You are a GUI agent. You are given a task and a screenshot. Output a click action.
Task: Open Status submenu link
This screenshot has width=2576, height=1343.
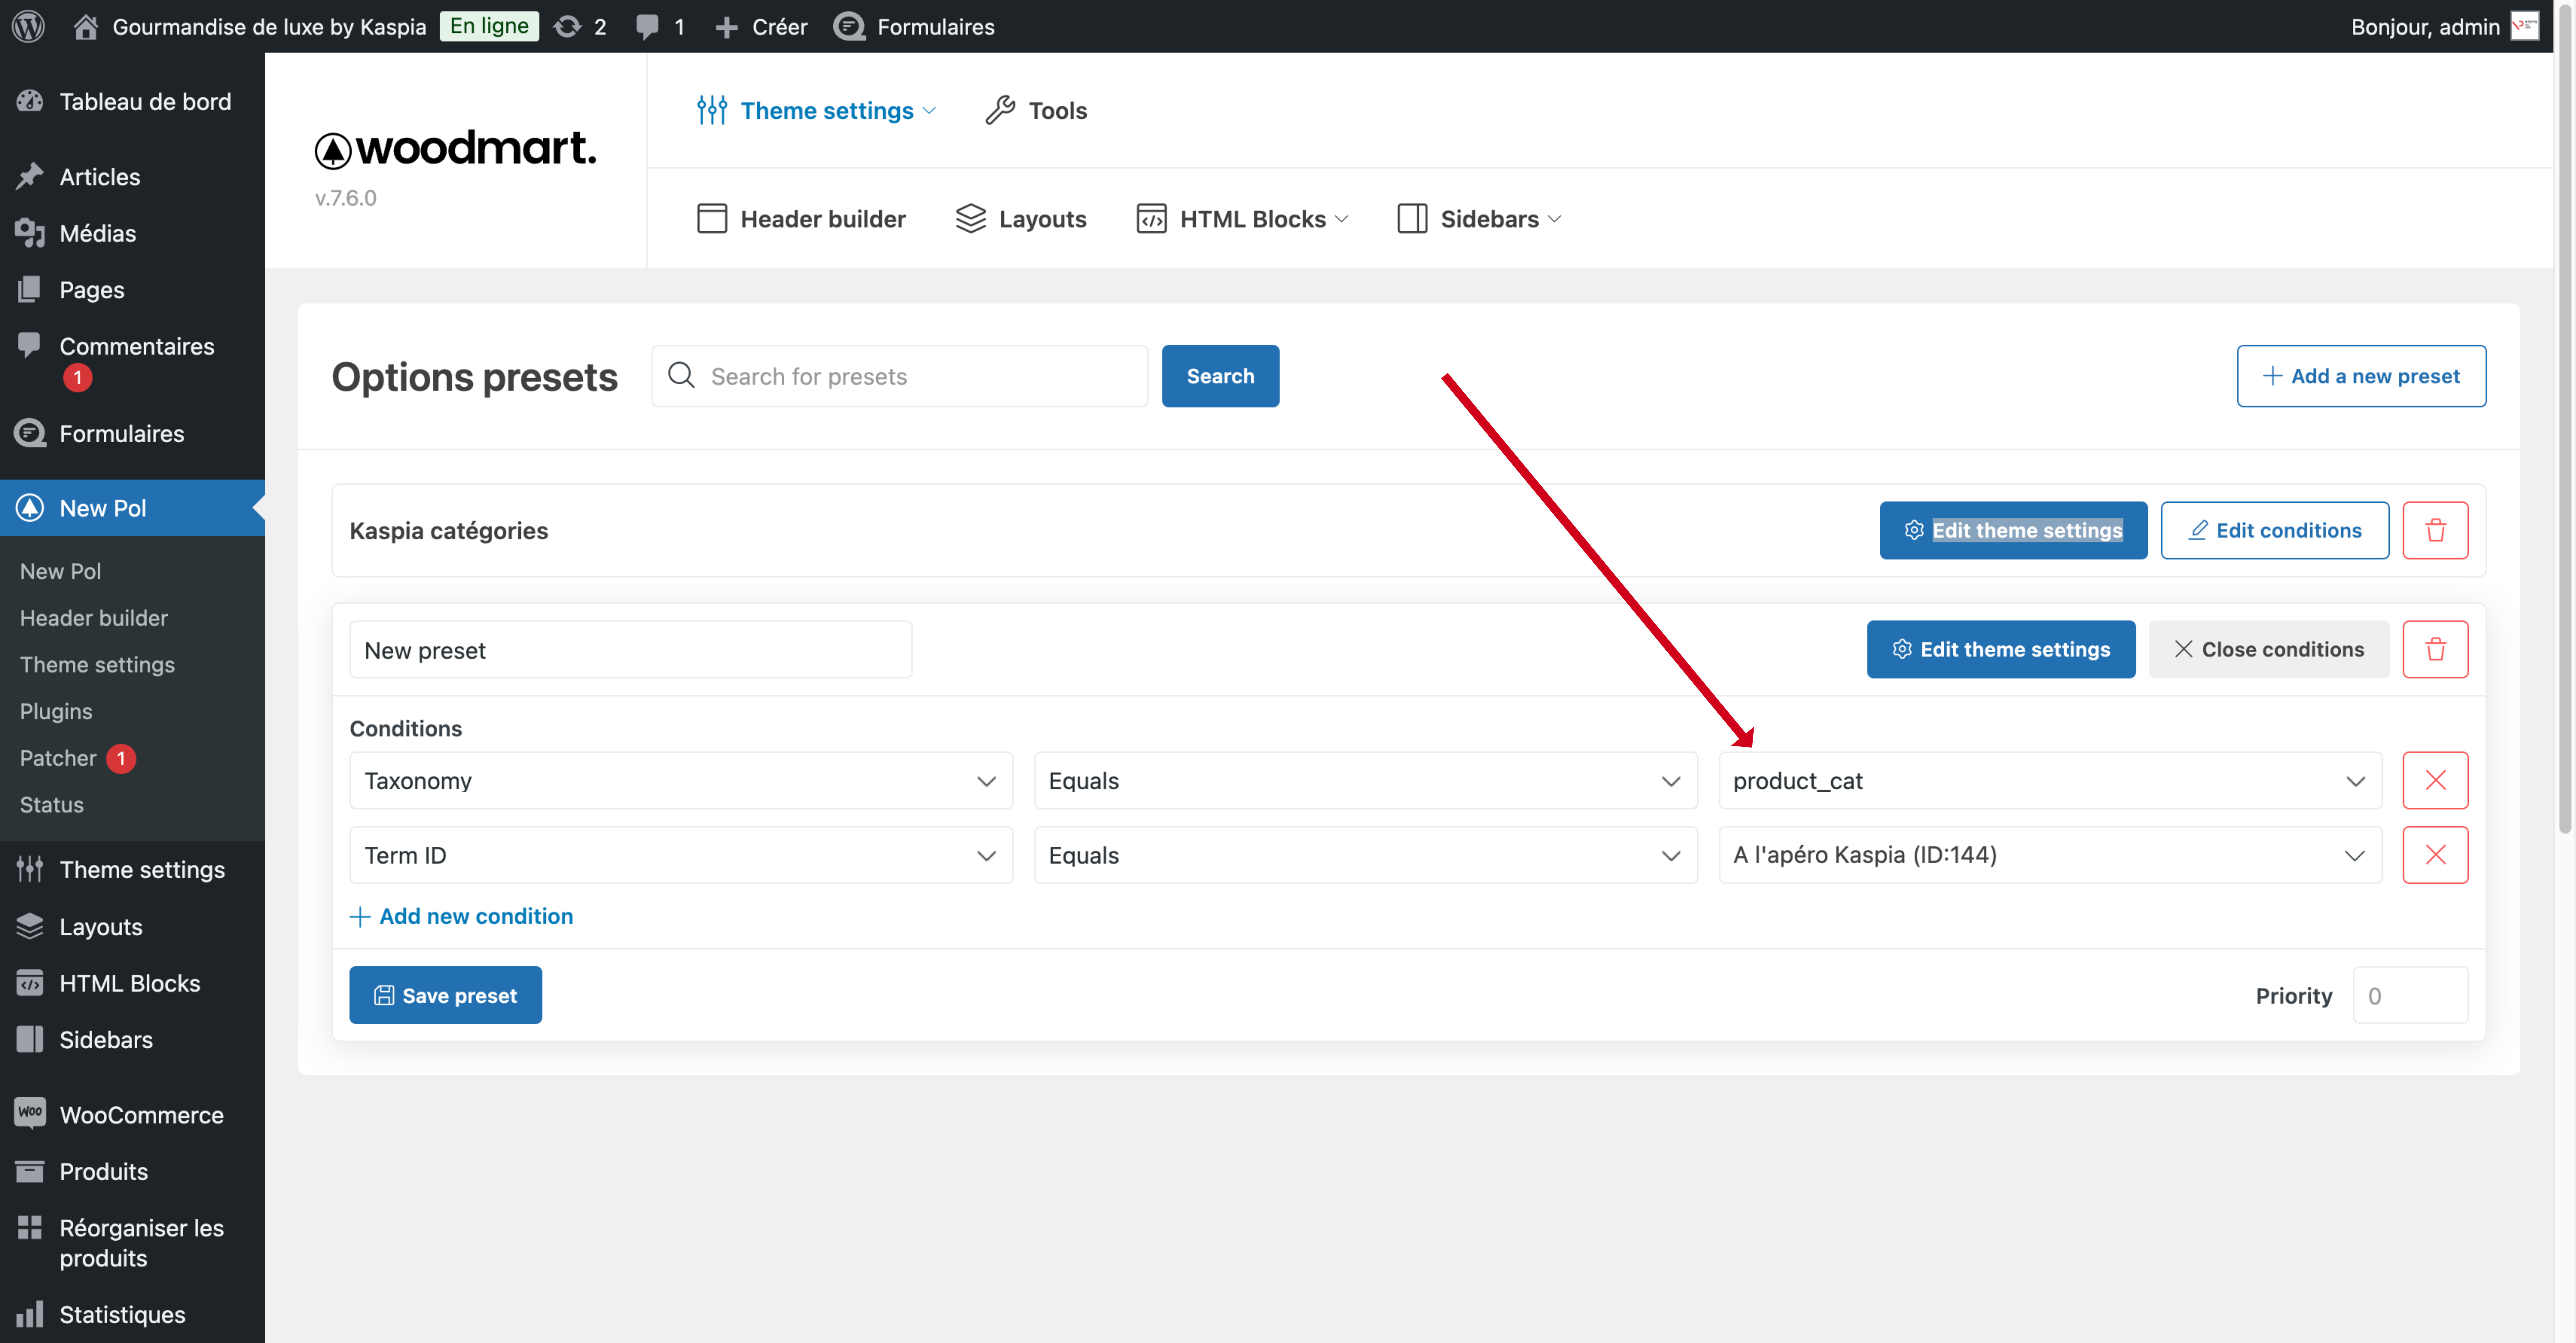(52, 805)
